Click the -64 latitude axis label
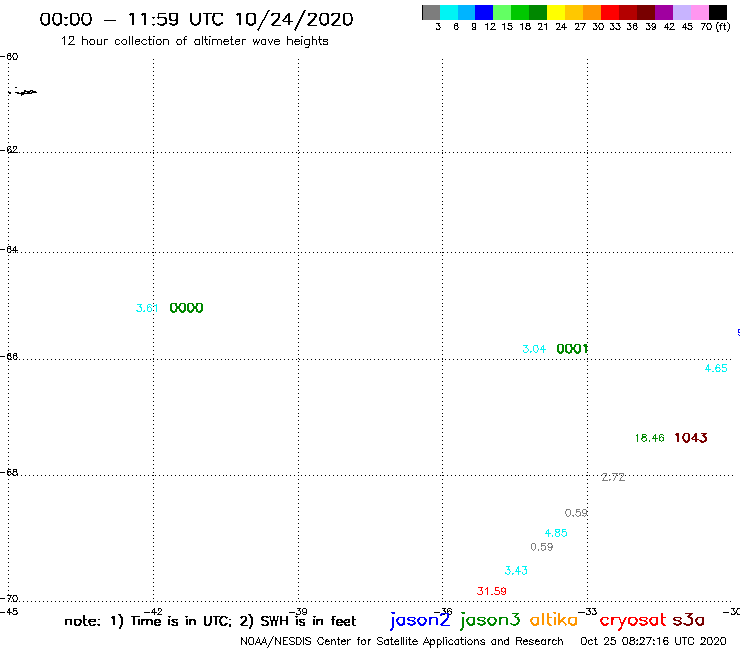Screen dimensions: 740x650 [x=10, y=249]
